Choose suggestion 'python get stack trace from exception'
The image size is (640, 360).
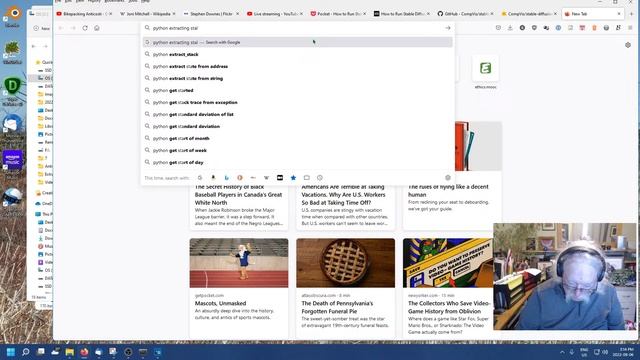click(298, 102)
